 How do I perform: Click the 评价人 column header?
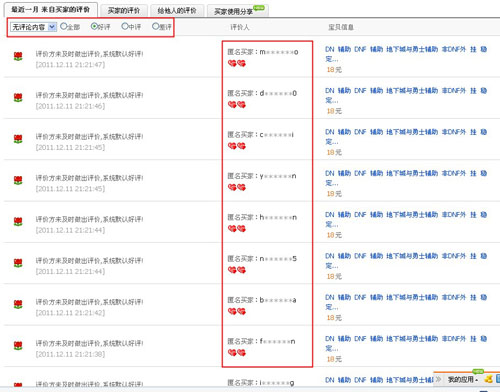point(240,27)
